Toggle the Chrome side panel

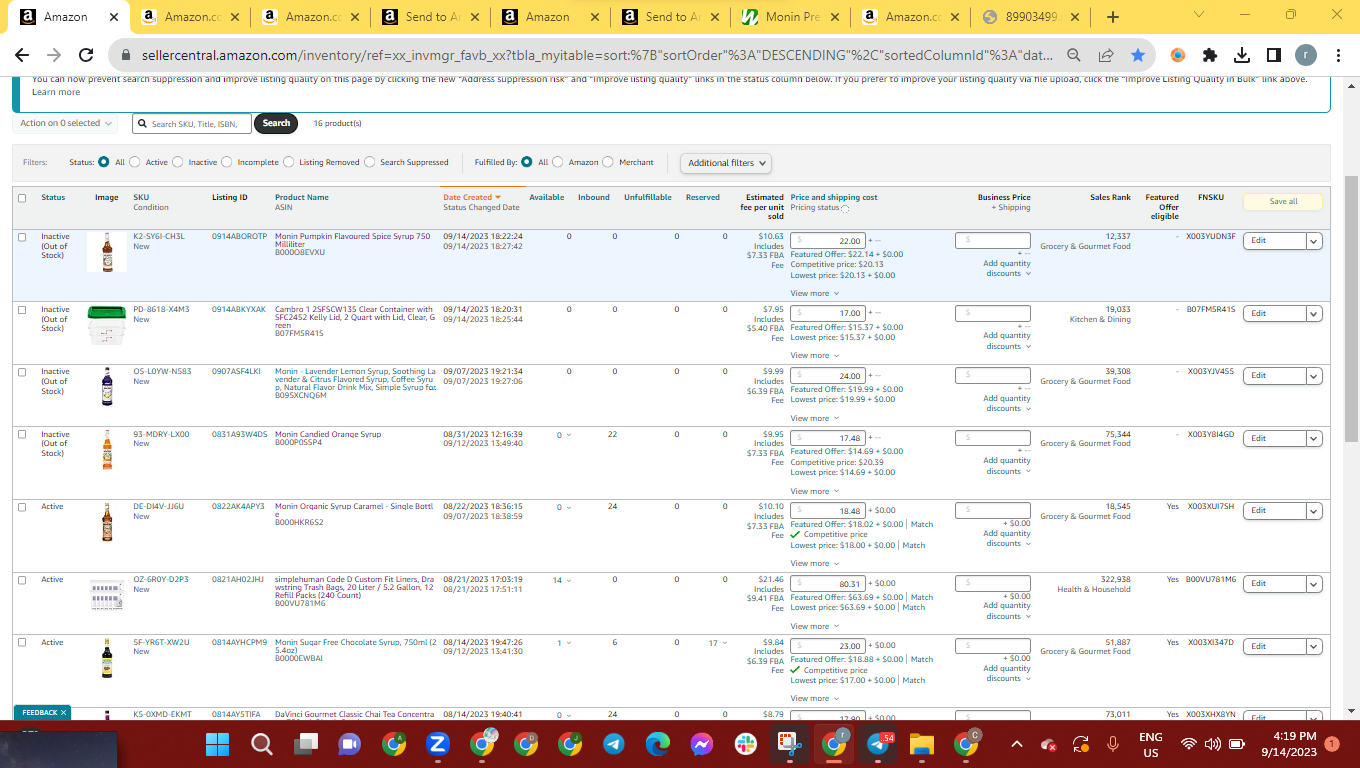point(1274,55)
